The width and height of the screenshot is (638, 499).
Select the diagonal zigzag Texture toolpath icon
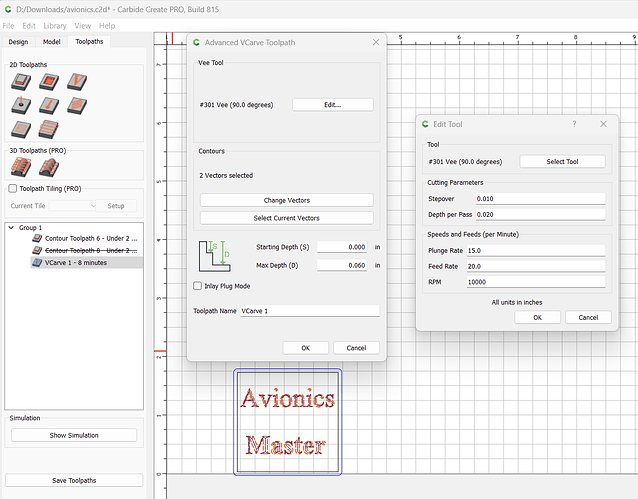pyautogui.click(x=77, y=105)
